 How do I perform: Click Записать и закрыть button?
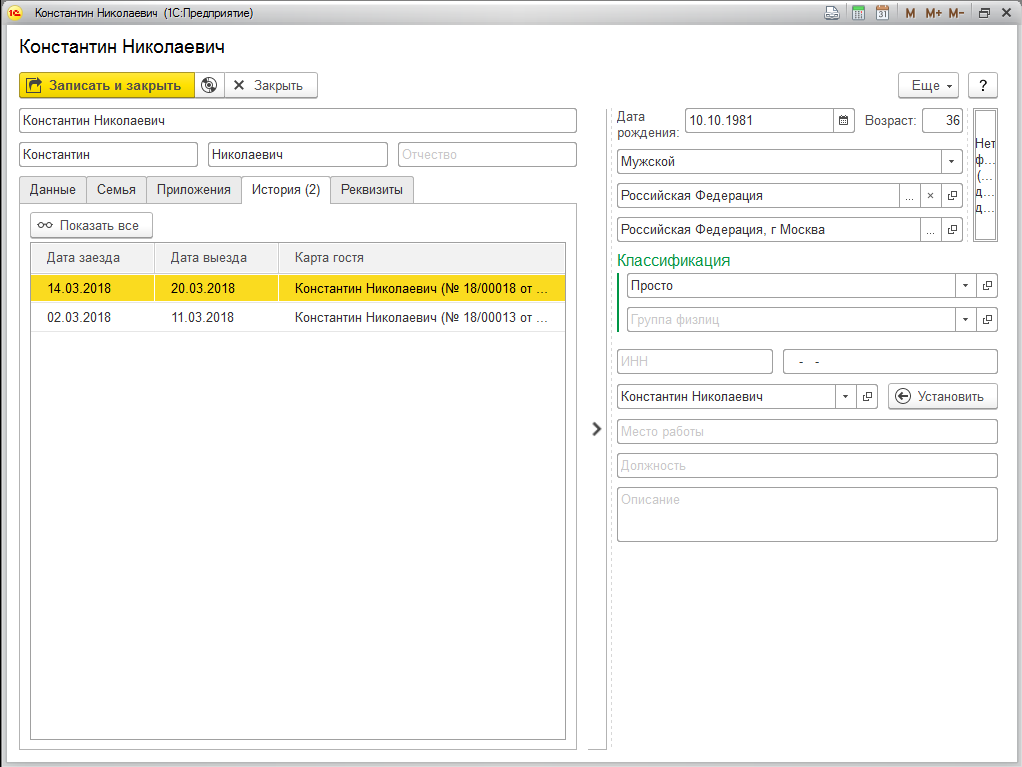(x=107, y=85)
